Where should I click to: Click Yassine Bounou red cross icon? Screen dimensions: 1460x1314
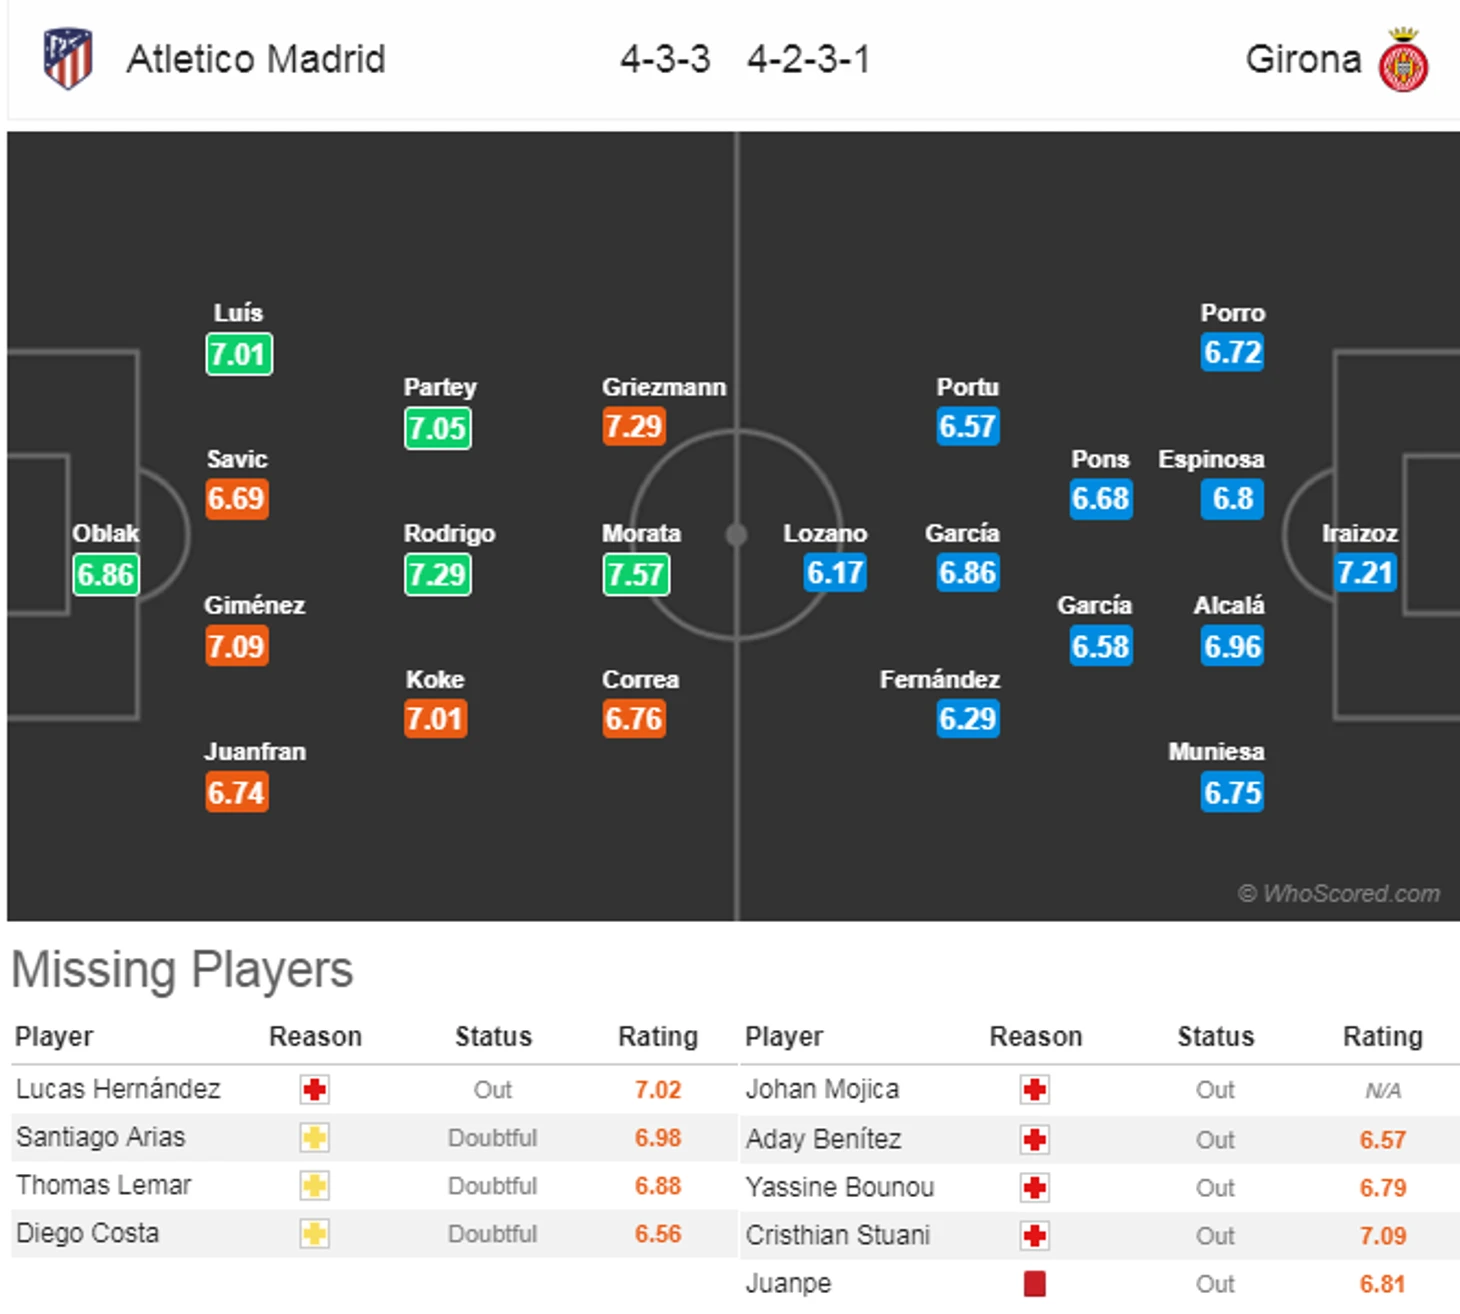coord(1035,1187)
